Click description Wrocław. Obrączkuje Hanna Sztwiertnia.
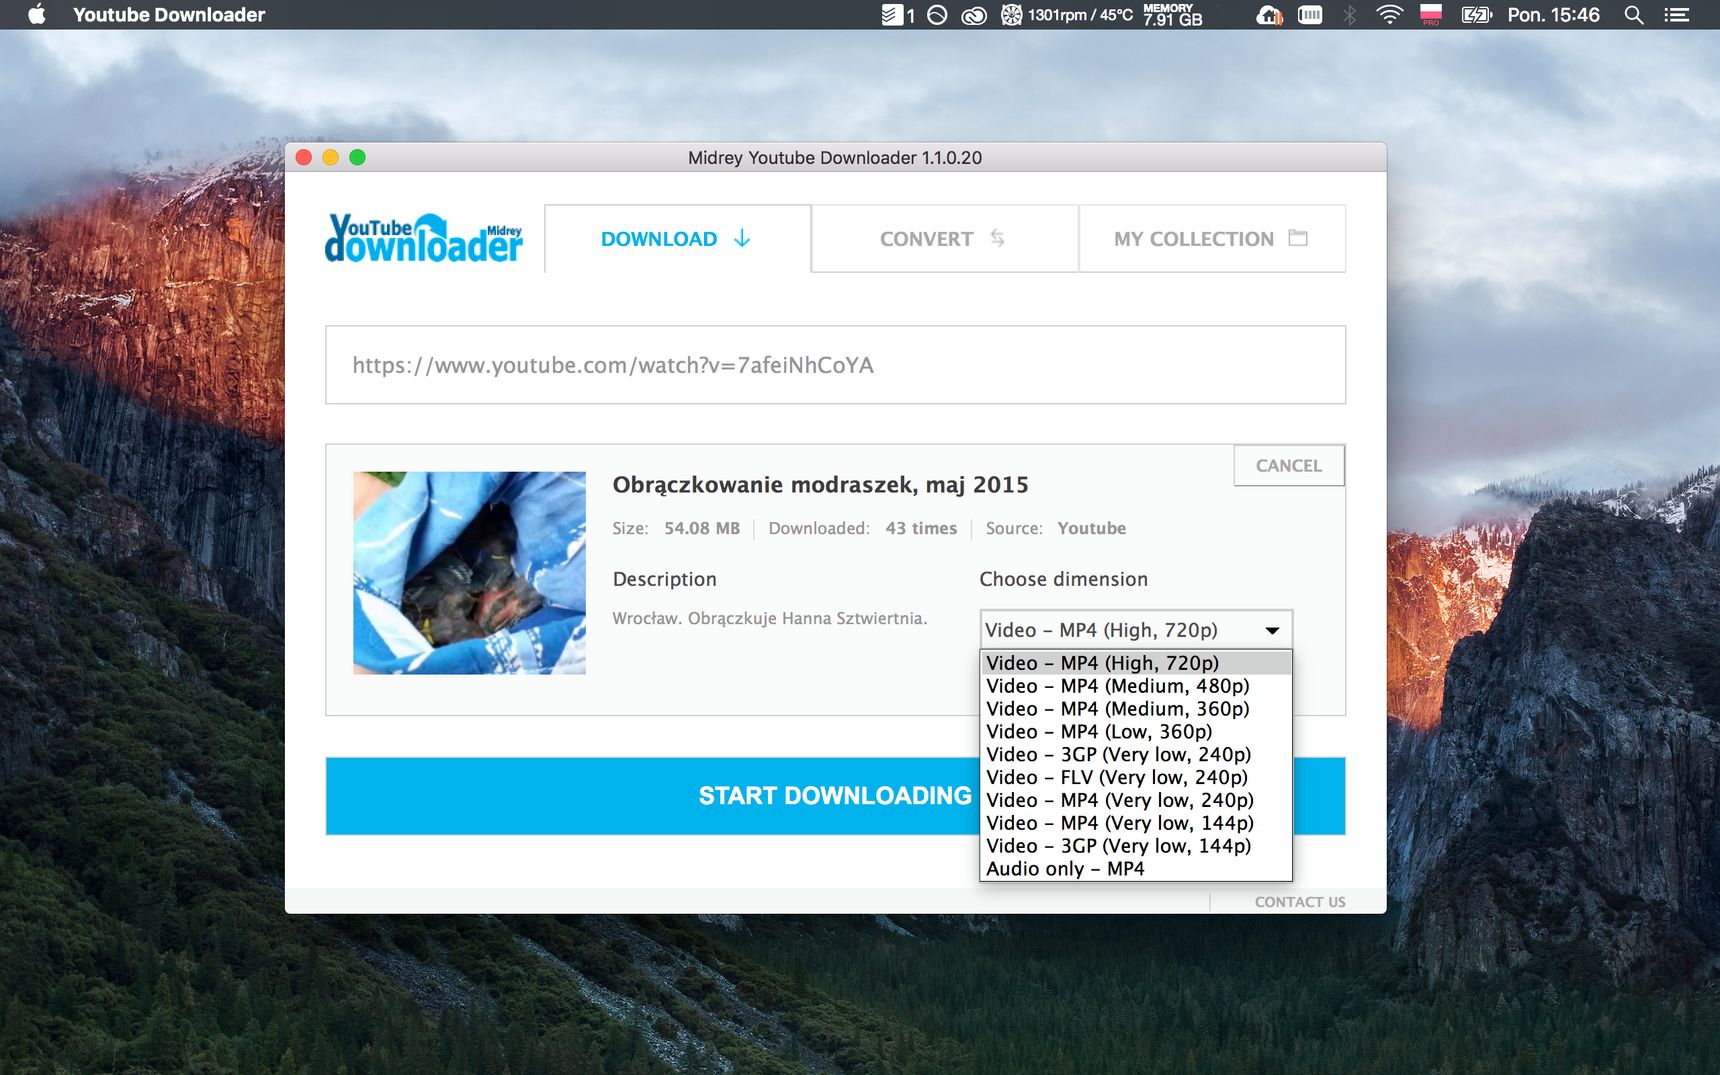The width and height of the screenshot is (1720, 1075). point(770,618)
